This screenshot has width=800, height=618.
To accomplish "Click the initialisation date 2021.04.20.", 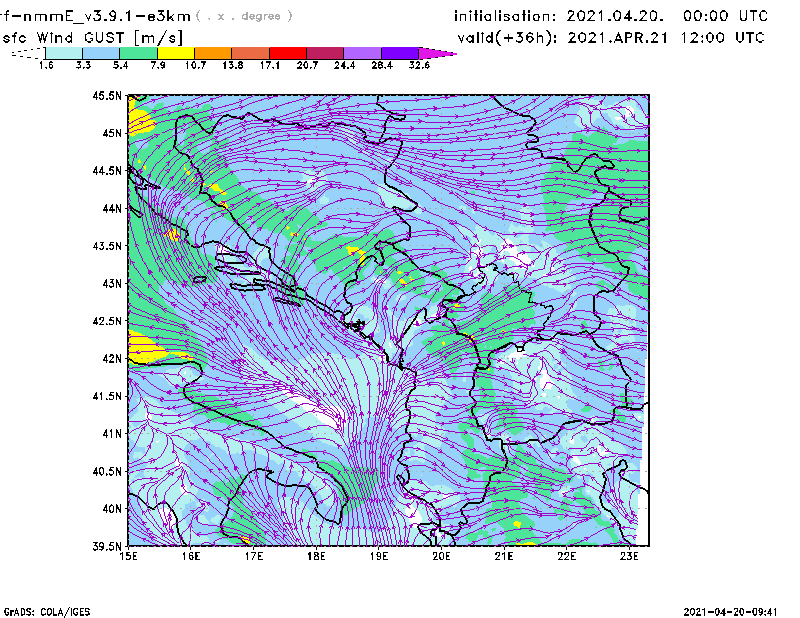I will (615, 16).
